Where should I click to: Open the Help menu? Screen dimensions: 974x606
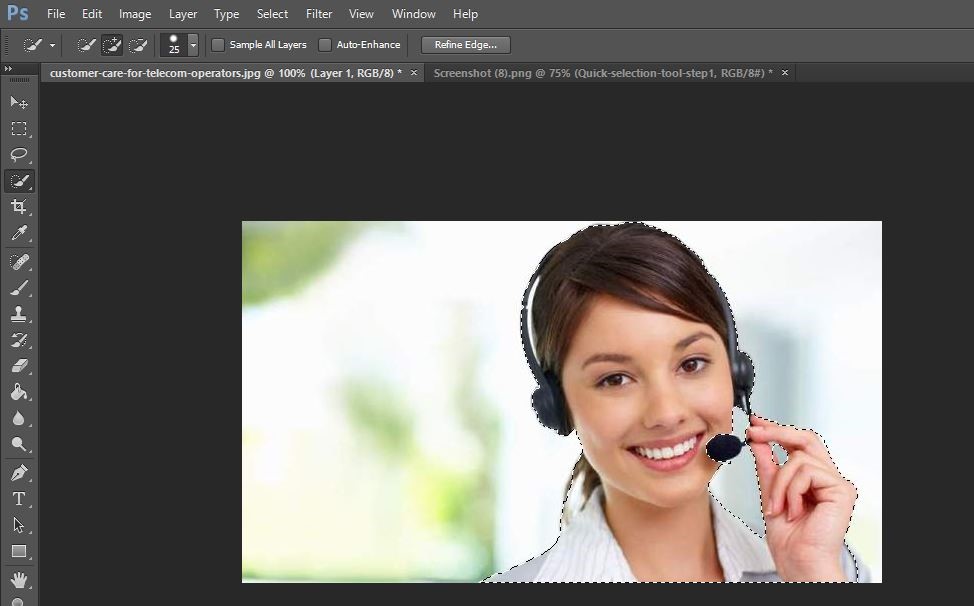click(465, 14)
